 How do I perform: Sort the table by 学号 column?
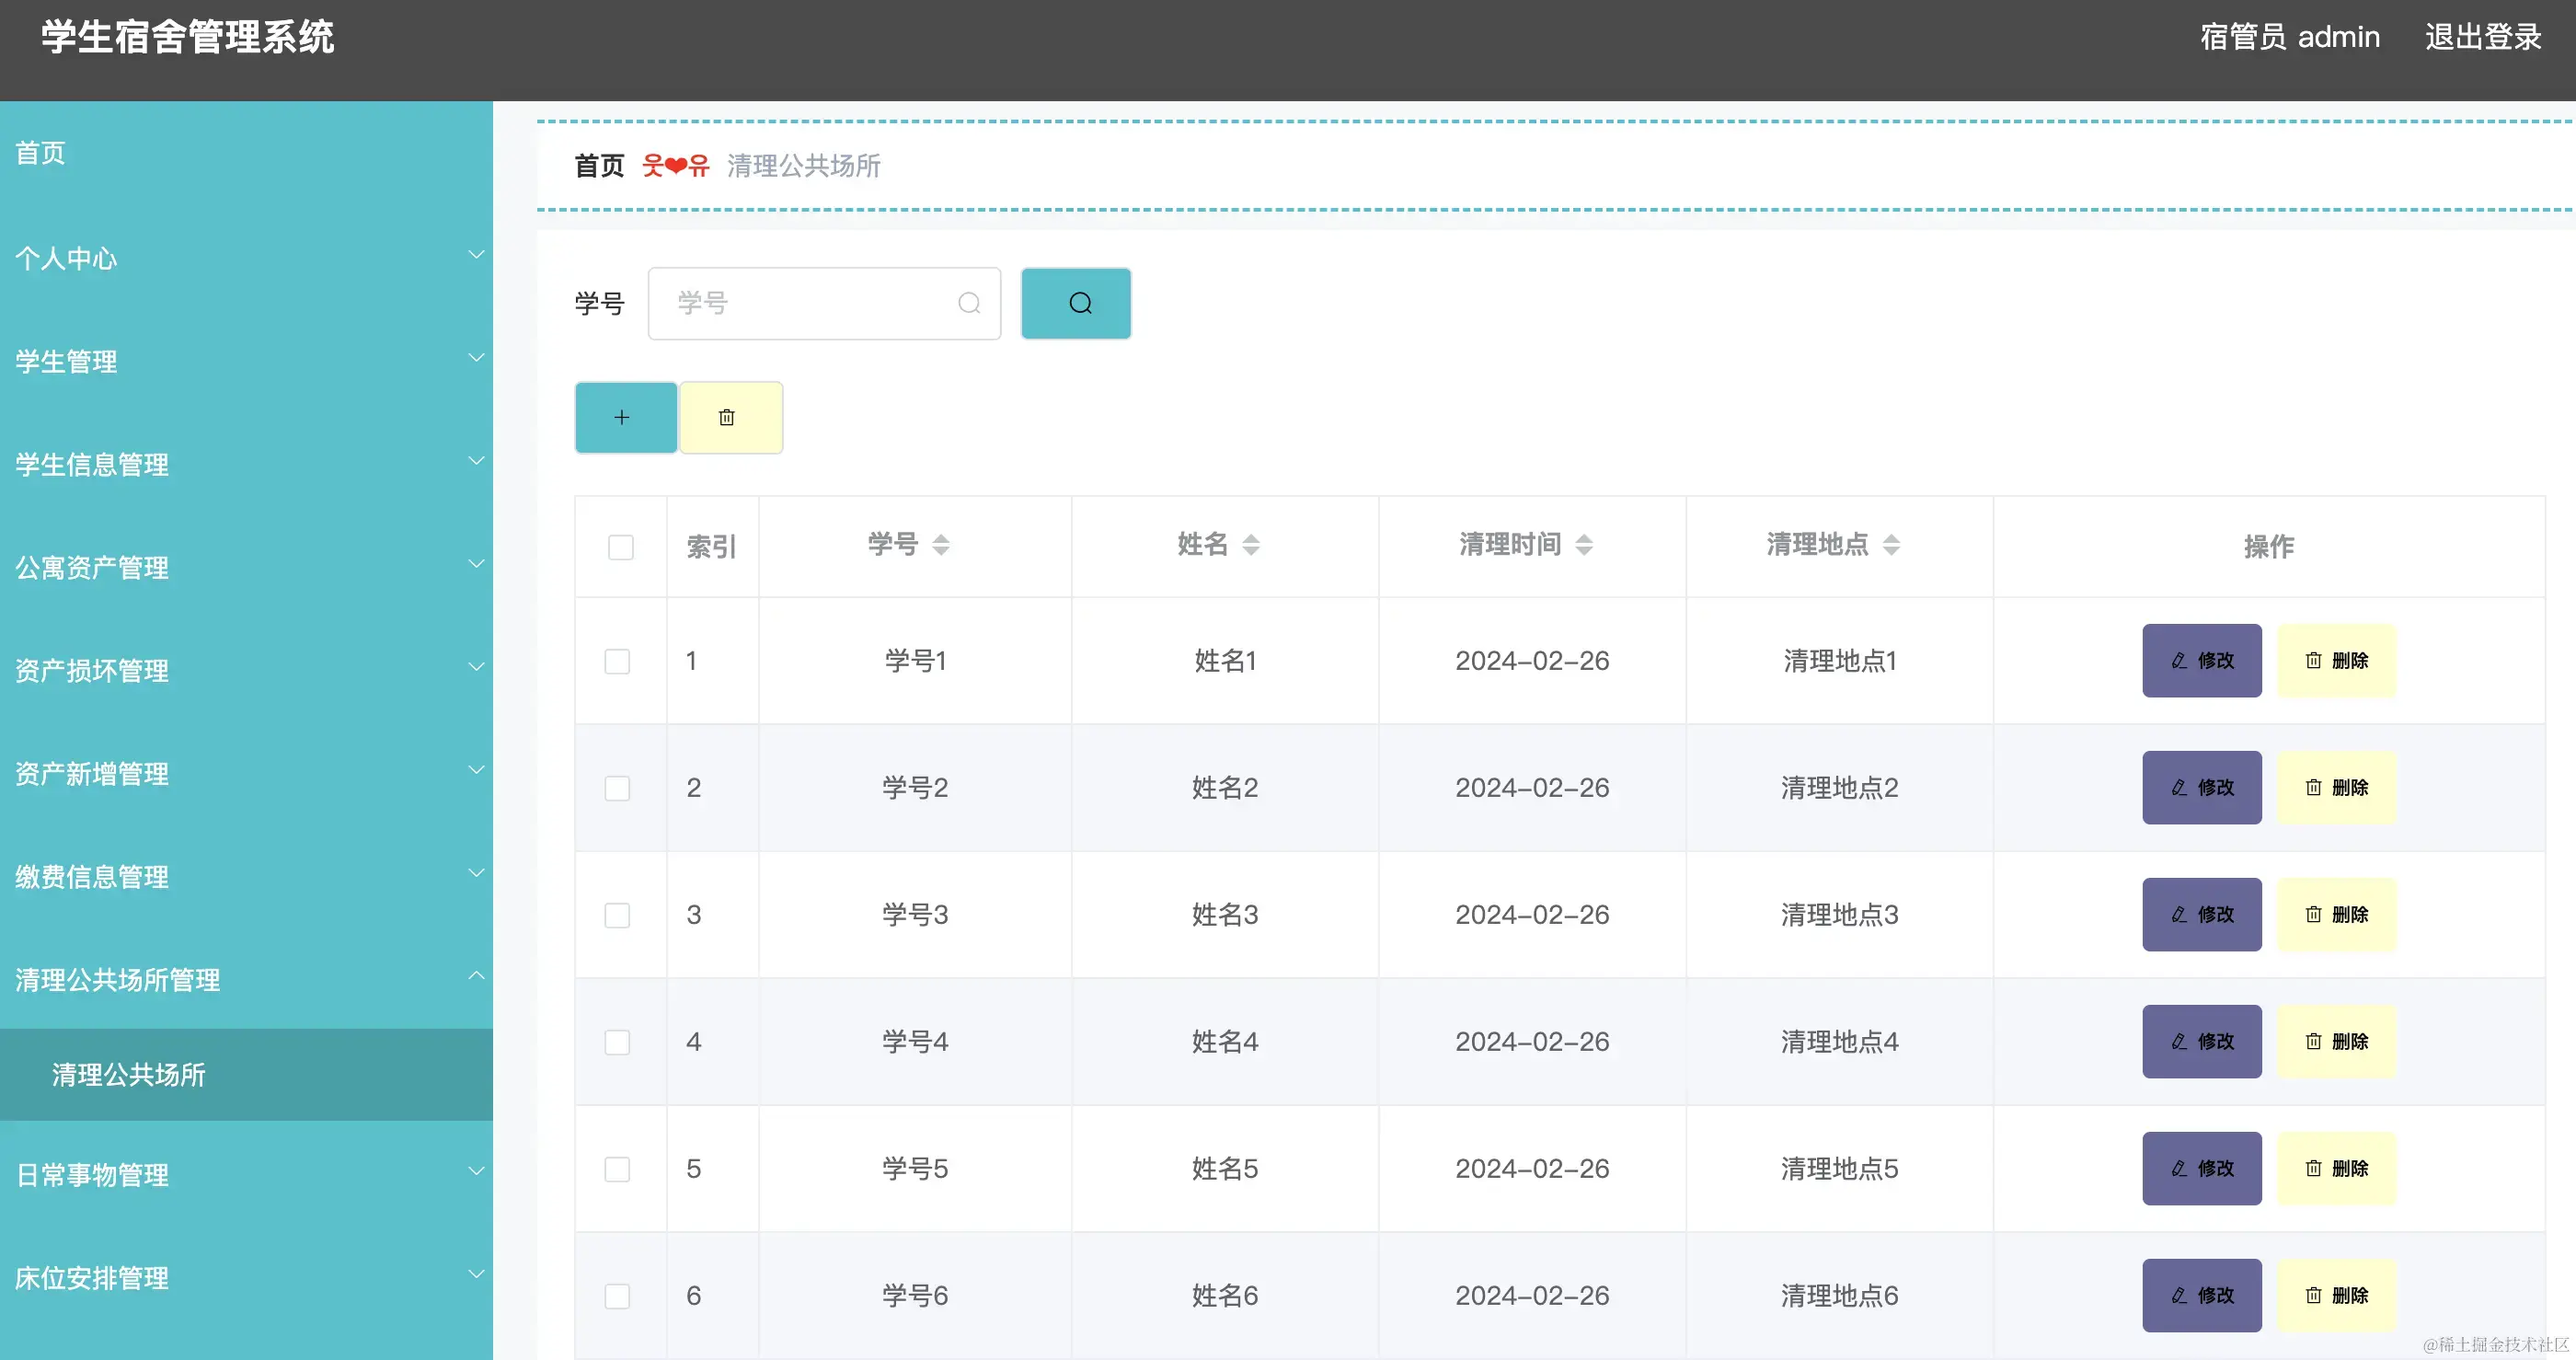pyautogui.click(x=941, y=545)
